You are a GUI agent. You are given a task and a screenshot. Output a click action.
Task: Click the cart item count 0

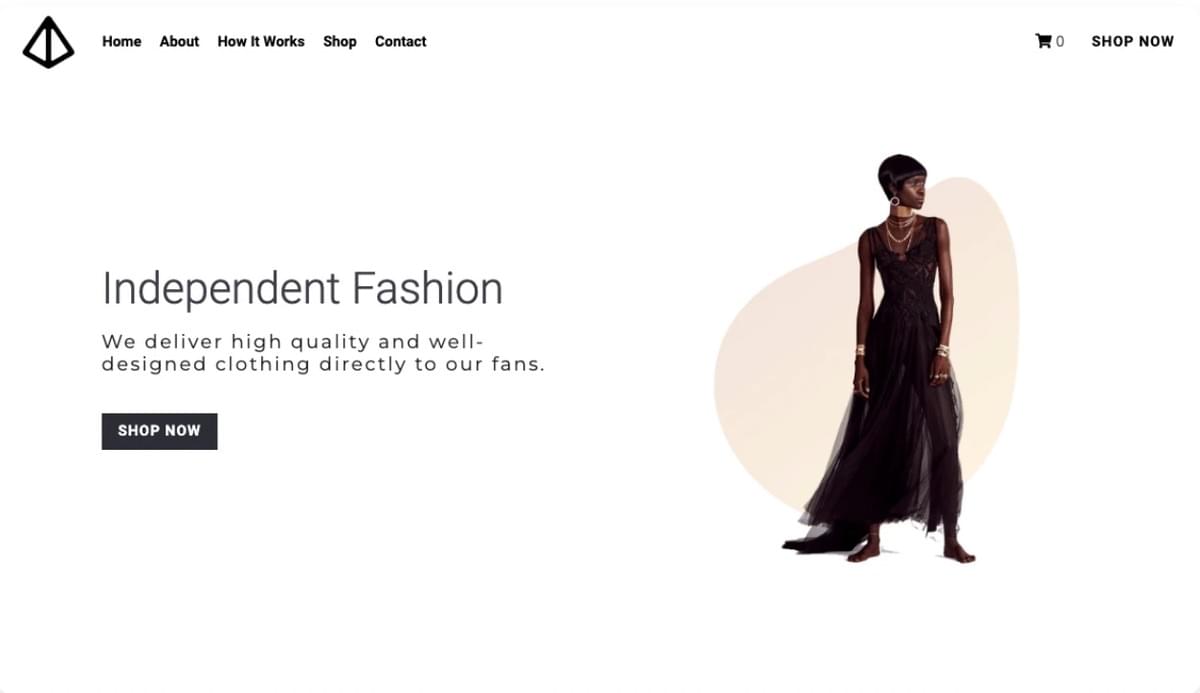pos(1060,41)
